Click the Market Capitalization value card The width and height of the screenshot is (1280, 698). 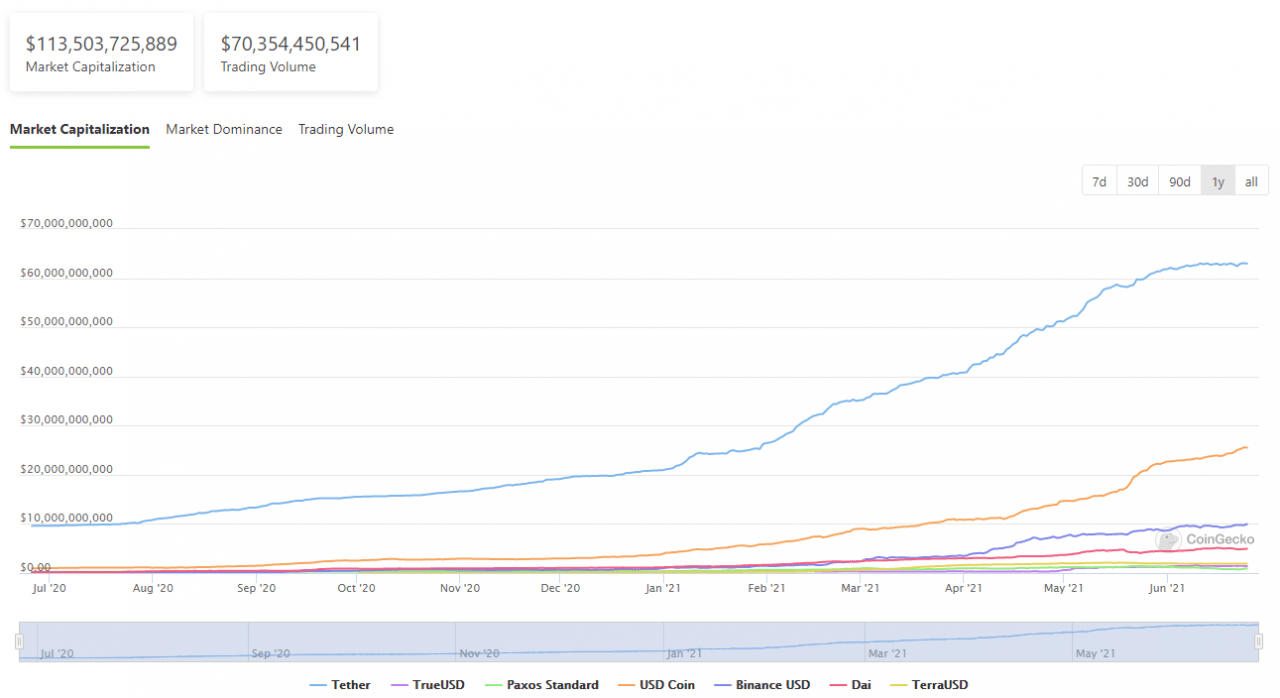click(x=101, y=53)
